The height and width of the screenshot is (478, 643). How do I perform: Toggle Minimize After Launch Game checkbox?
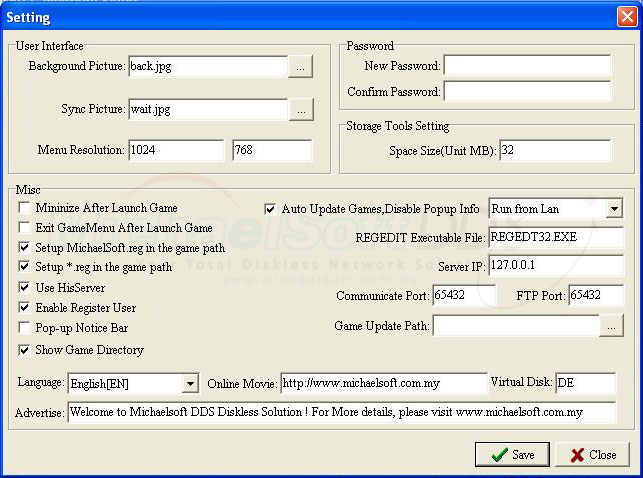click(x=24, y=207)
